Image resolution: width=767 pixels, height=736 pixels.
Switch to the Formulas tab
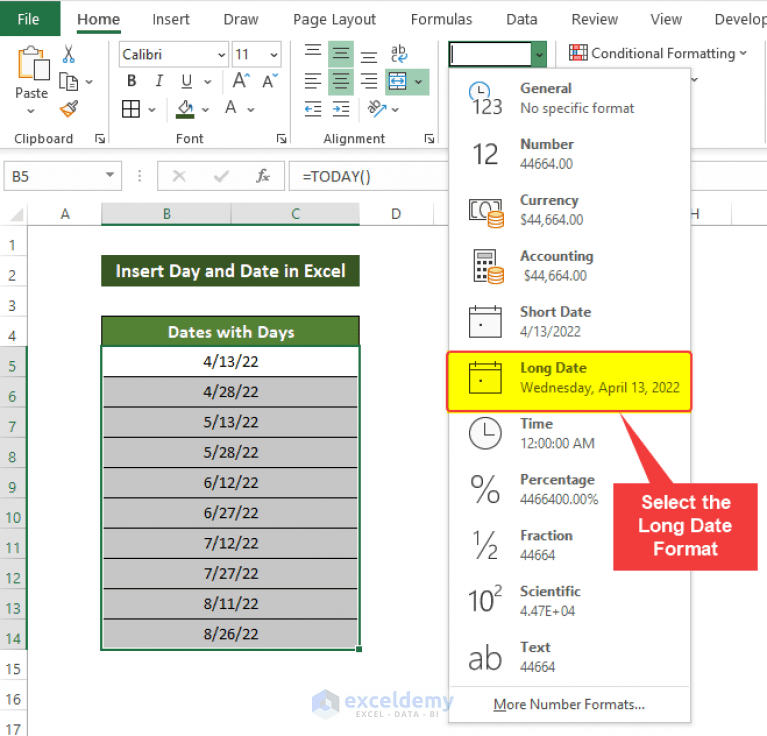(442, 19)
